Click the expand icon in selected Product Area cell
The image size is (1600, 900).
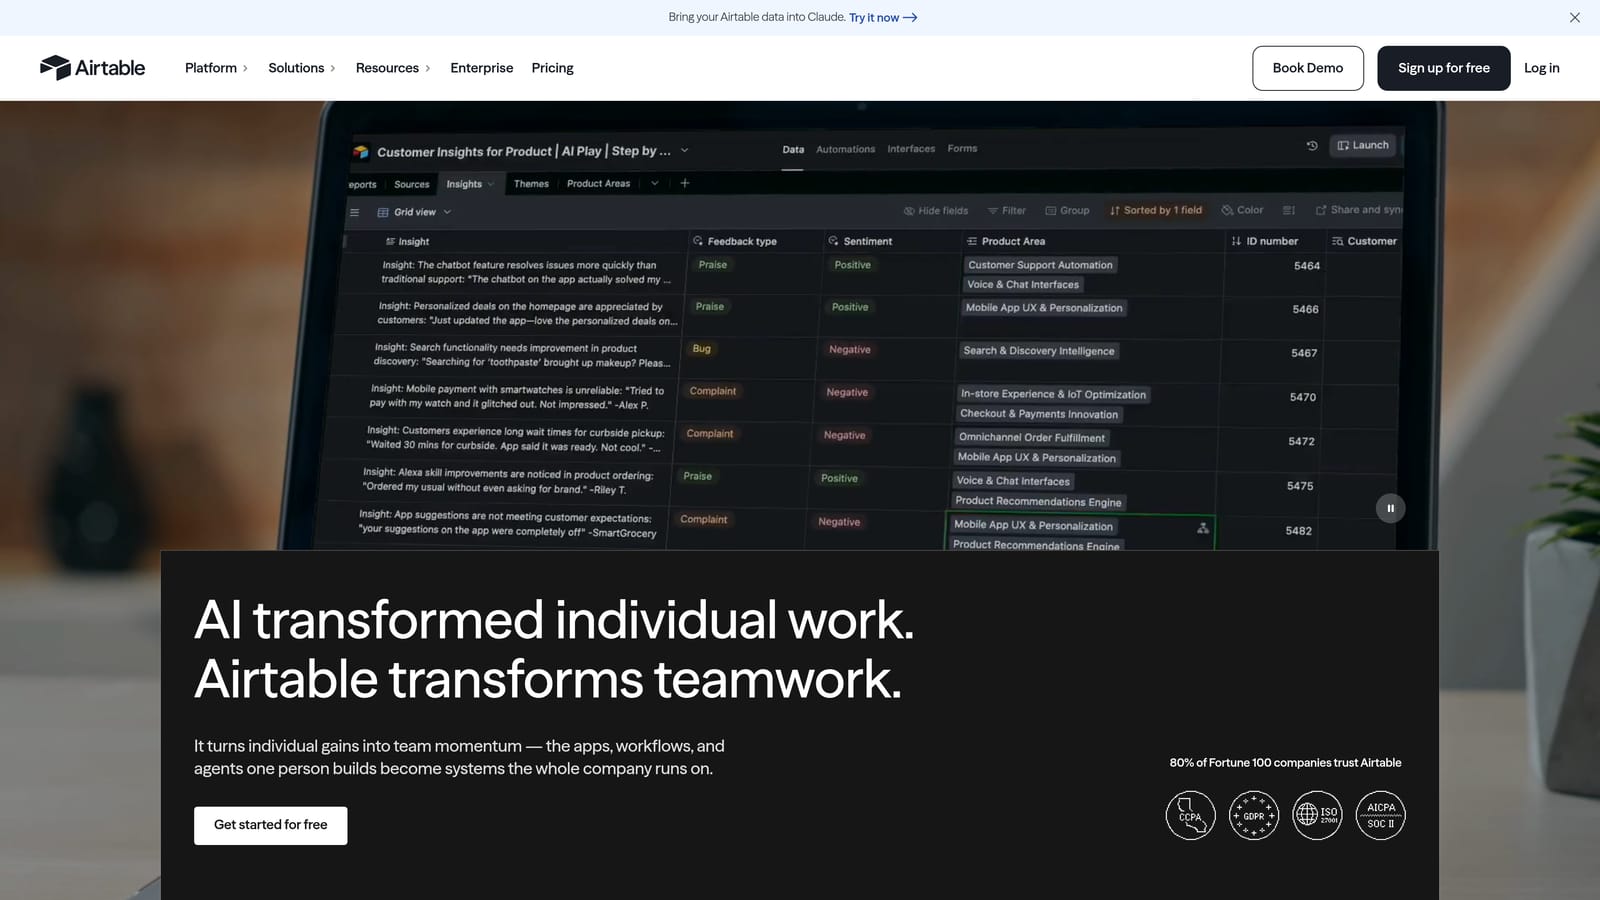coord(1203,528)
